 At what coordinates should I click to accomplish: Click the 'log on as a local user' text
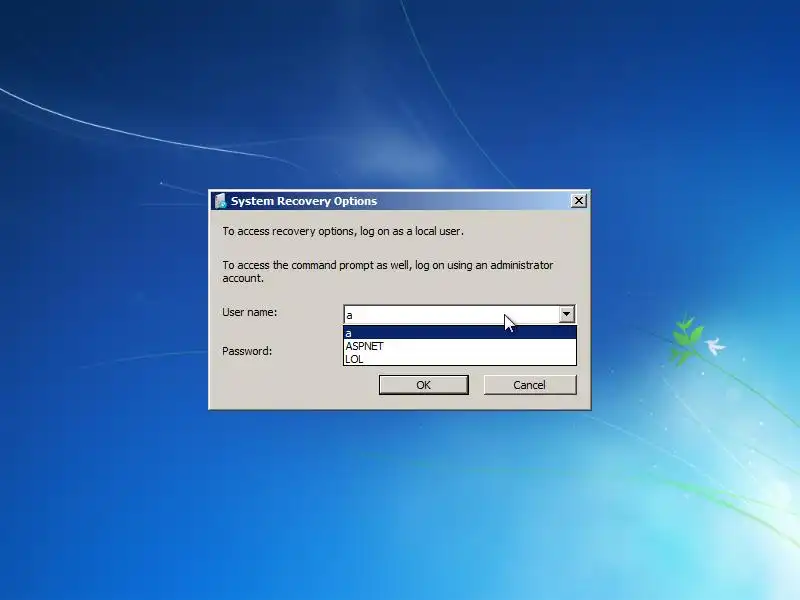(412, 231)
